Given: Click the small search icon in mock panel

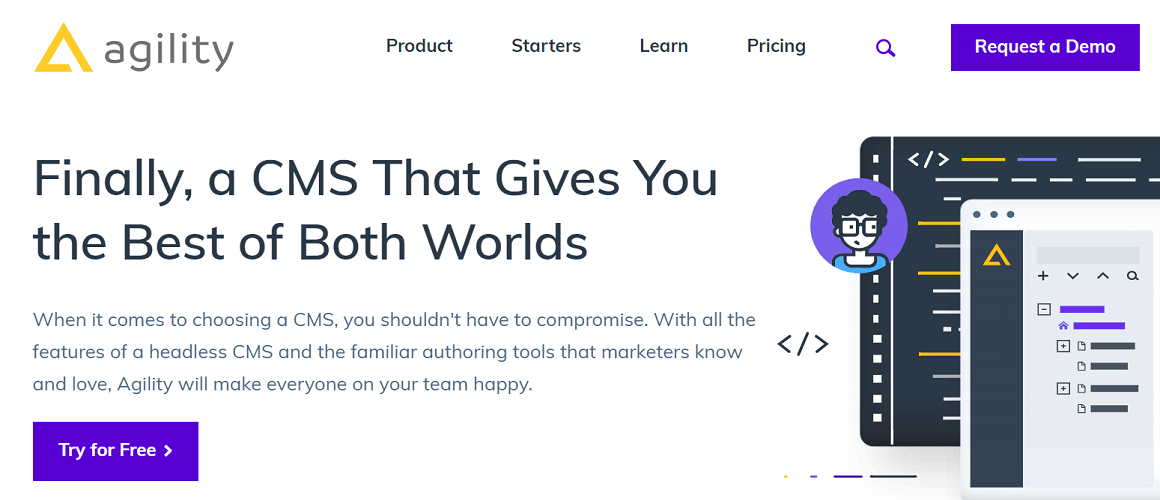Looking at the screenshot, I should 1132,276.
